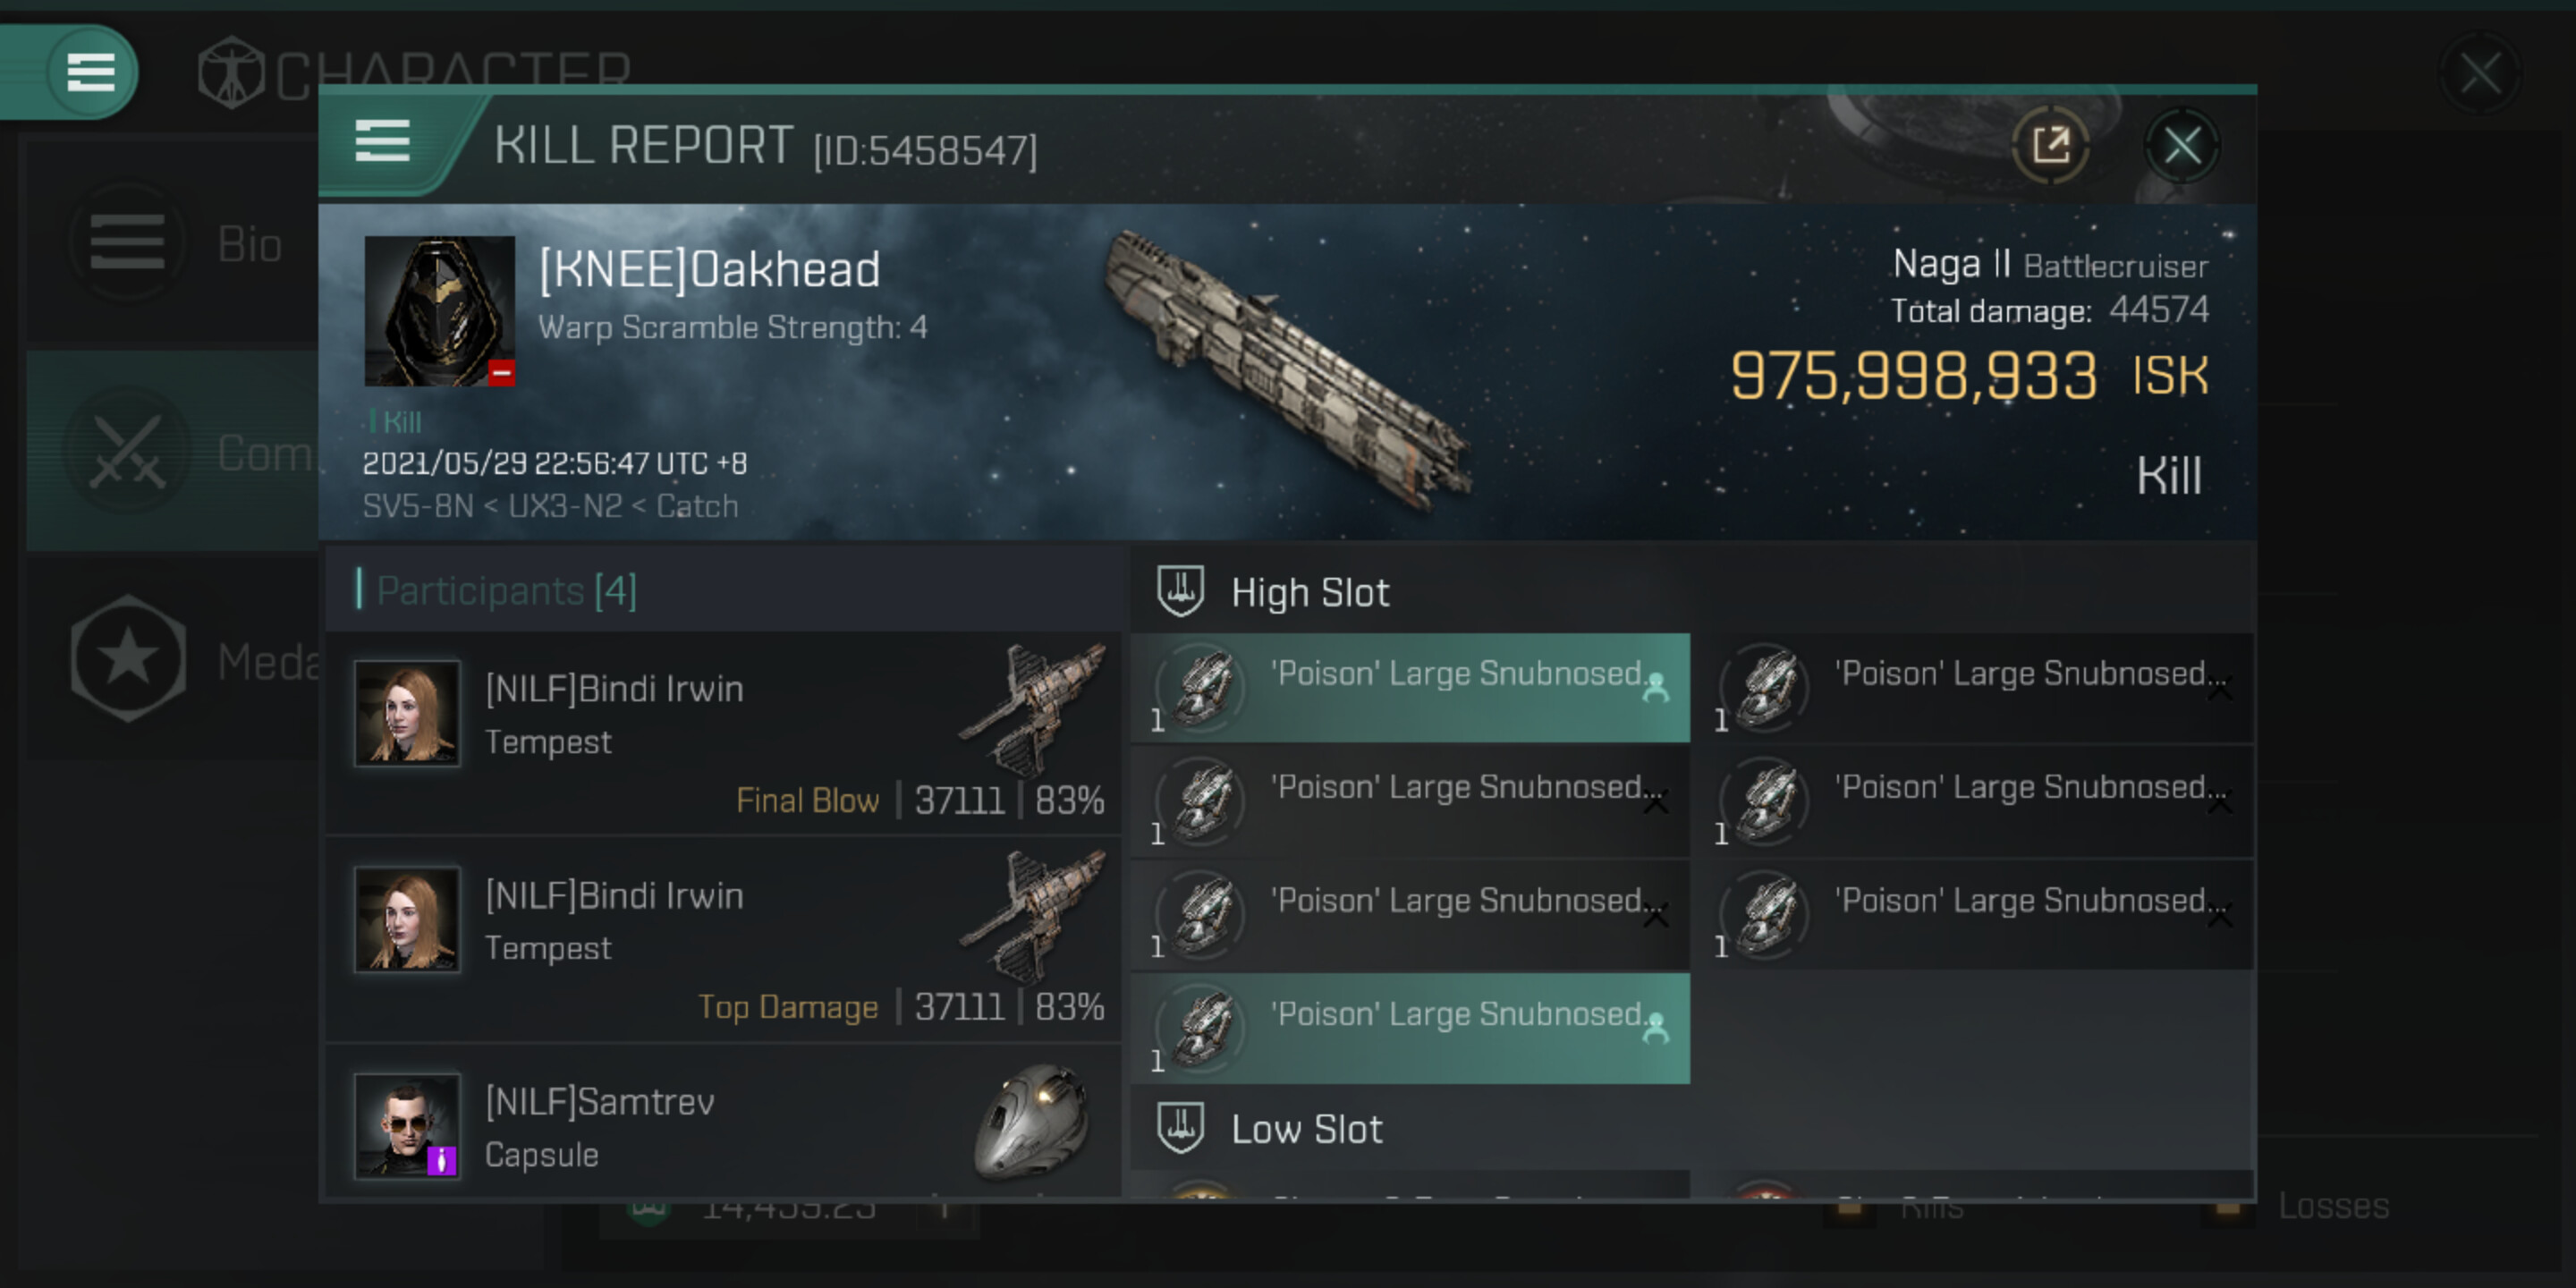Click the SV5-8N system location link
This screenshot has height=1288, width=2576.
coord(418,506)
